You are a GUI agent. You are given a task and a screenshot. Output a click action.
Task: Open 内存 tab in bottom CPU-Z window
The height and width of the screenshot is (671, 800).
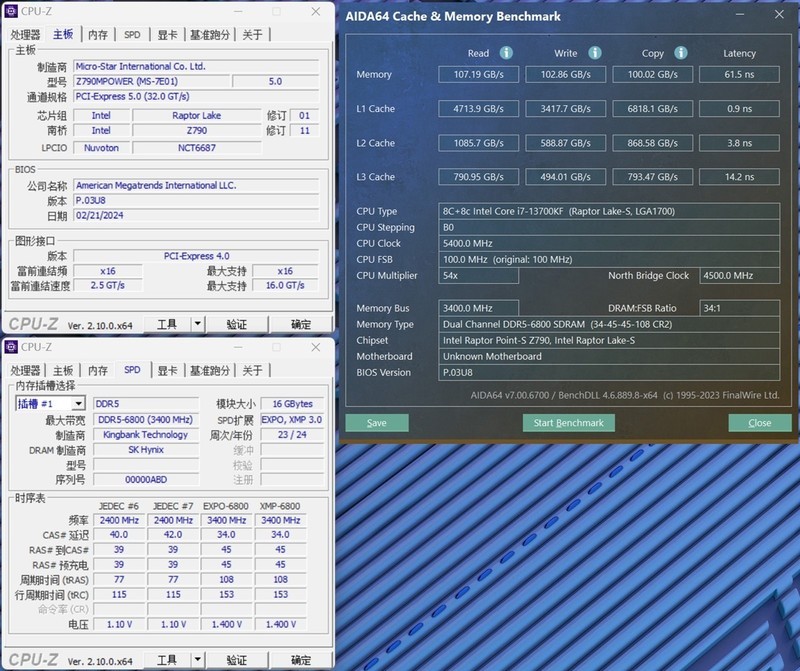click(97, 371)
